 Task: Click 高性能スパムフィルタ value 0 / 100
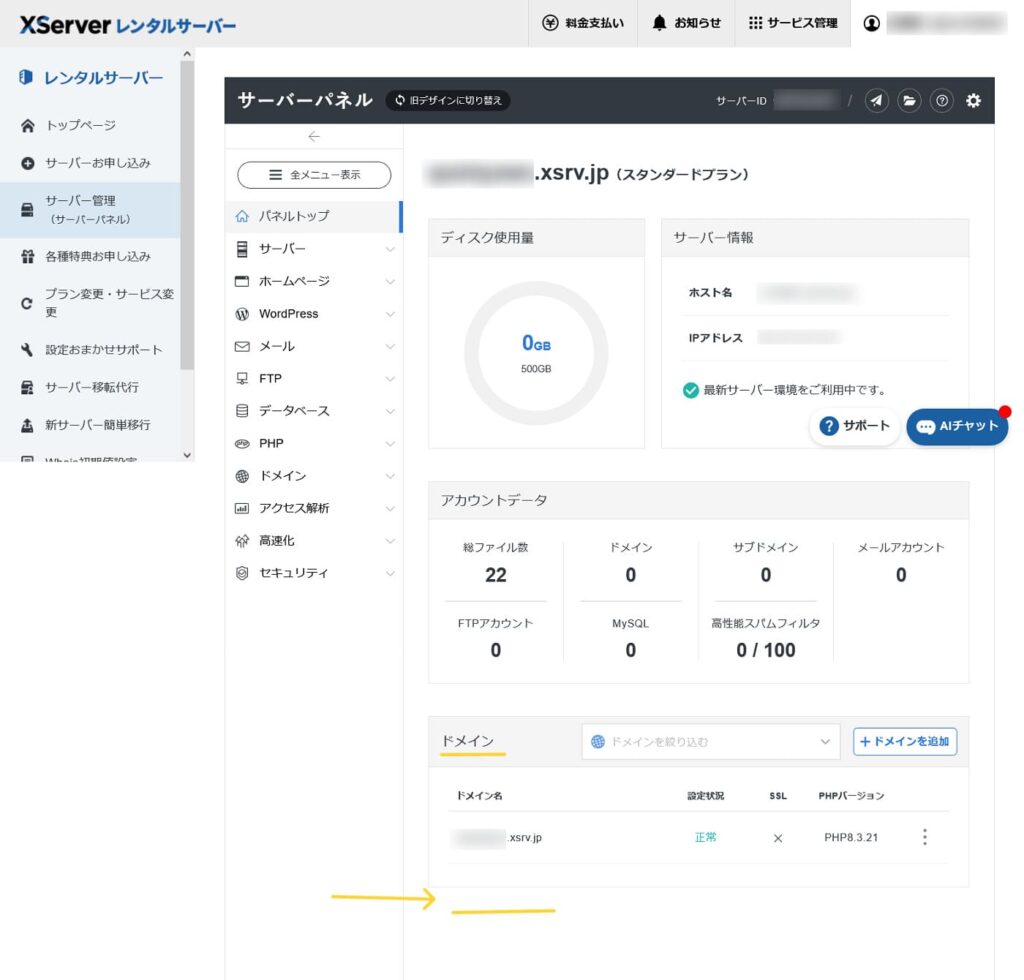pyautogui.click(x=765, y=650)
